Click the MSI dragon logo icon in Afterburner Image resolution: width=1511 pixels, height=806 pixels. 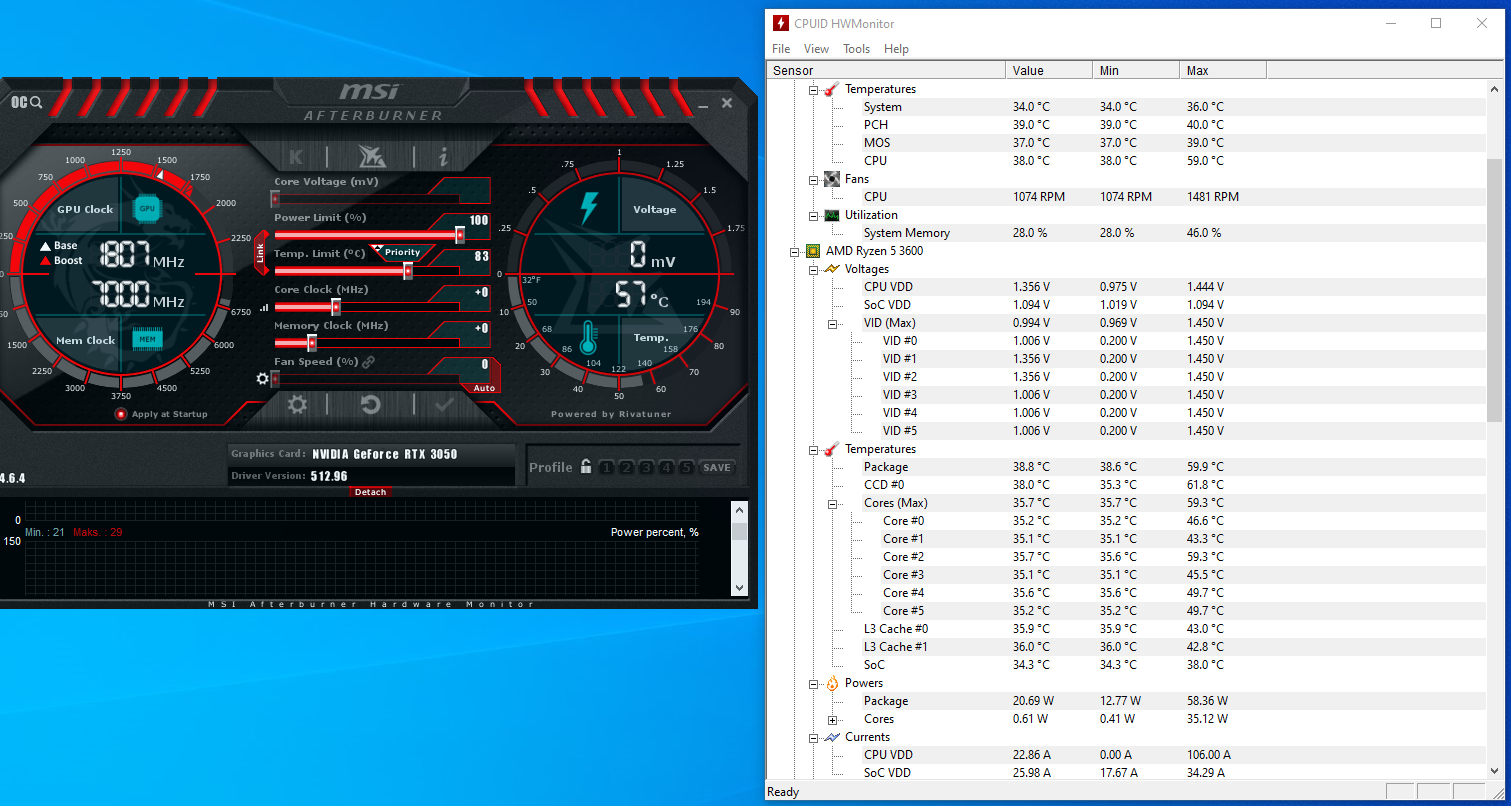pos(370,157)
